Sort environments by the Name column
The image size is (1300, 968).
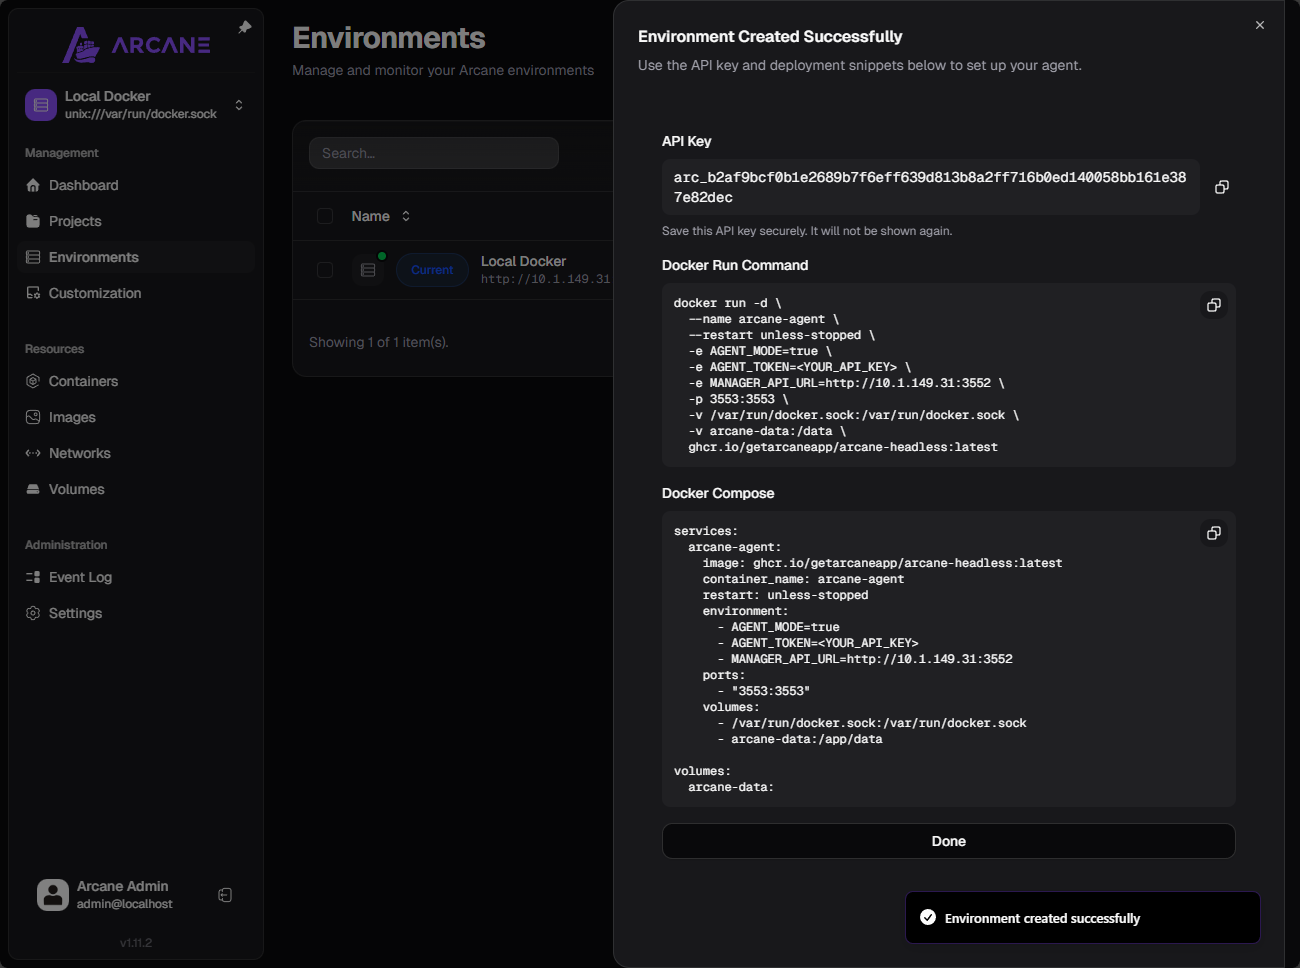380,216
